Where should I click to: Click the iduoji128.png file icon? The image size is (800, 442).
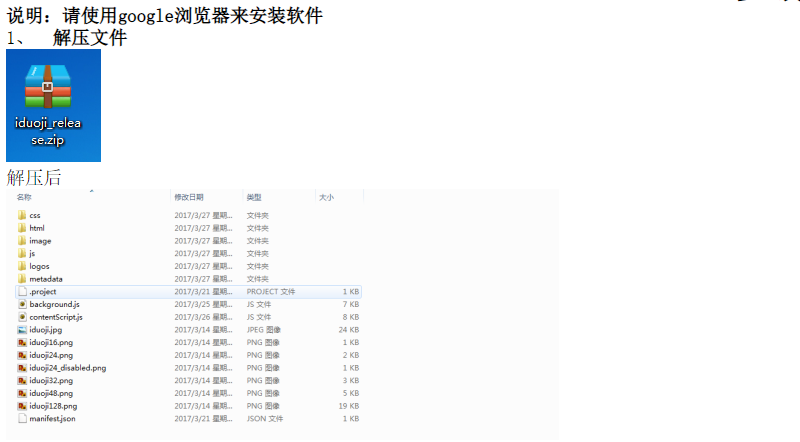[22, 406]
